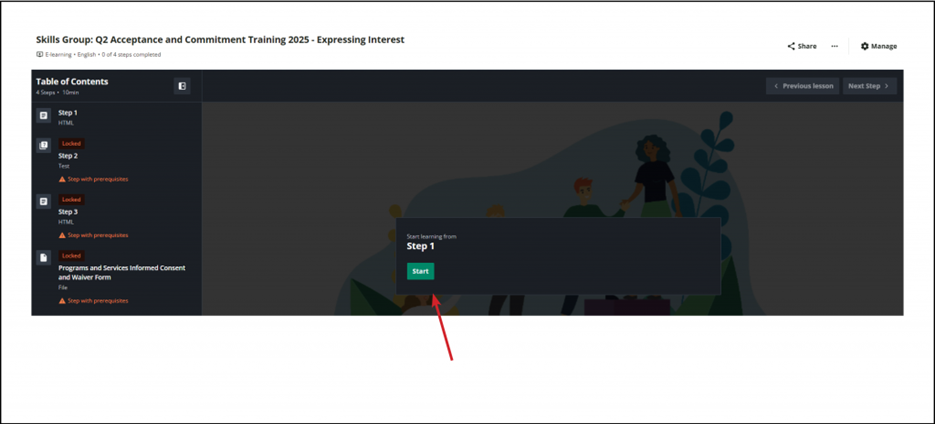Click the prerequisites warning under Step 2

[97, 179]
